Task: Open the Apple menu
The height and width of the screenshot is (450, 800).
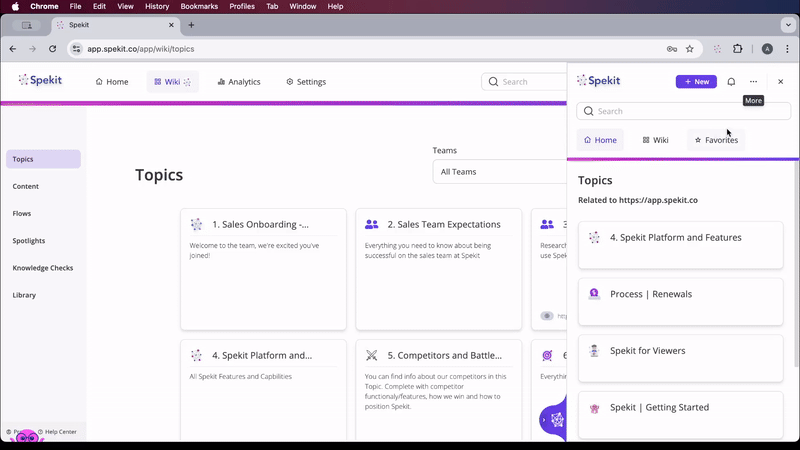Action: [x=15, y=6]
